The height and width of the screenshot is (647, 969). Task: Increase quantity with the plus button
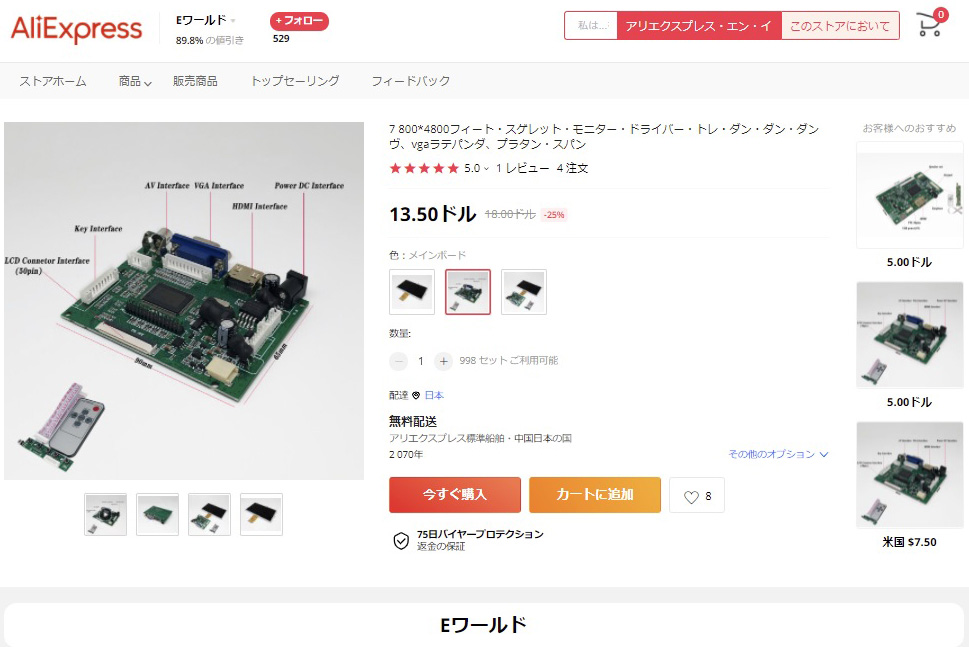coord(443,361)
